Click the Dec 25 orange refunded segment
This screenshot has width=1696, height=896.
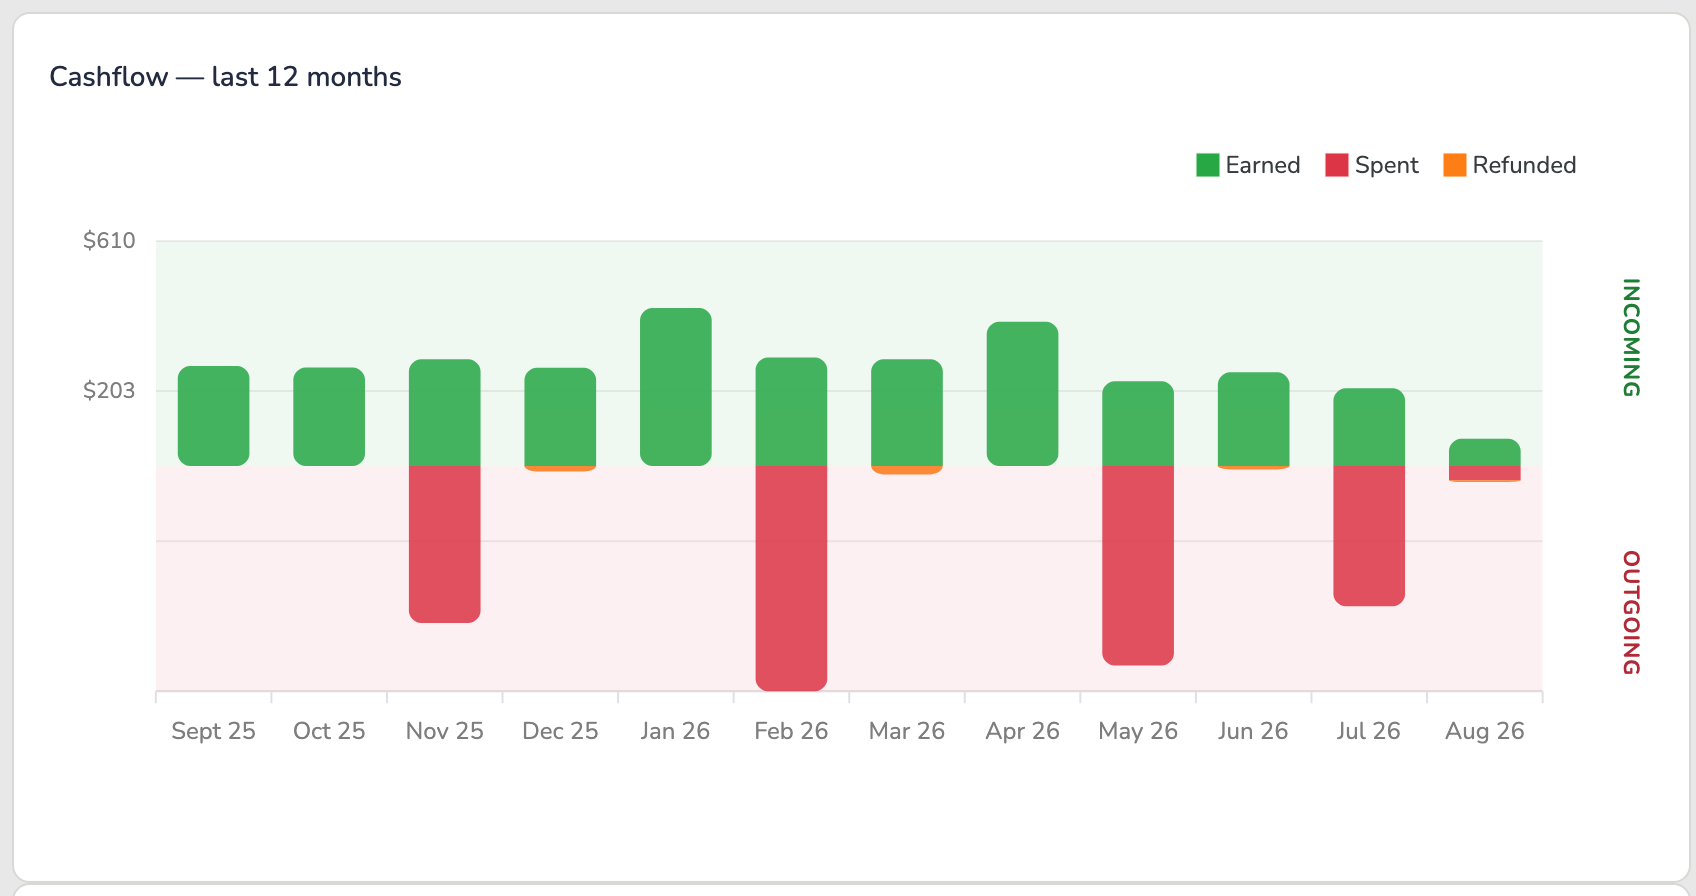(560, 468)
